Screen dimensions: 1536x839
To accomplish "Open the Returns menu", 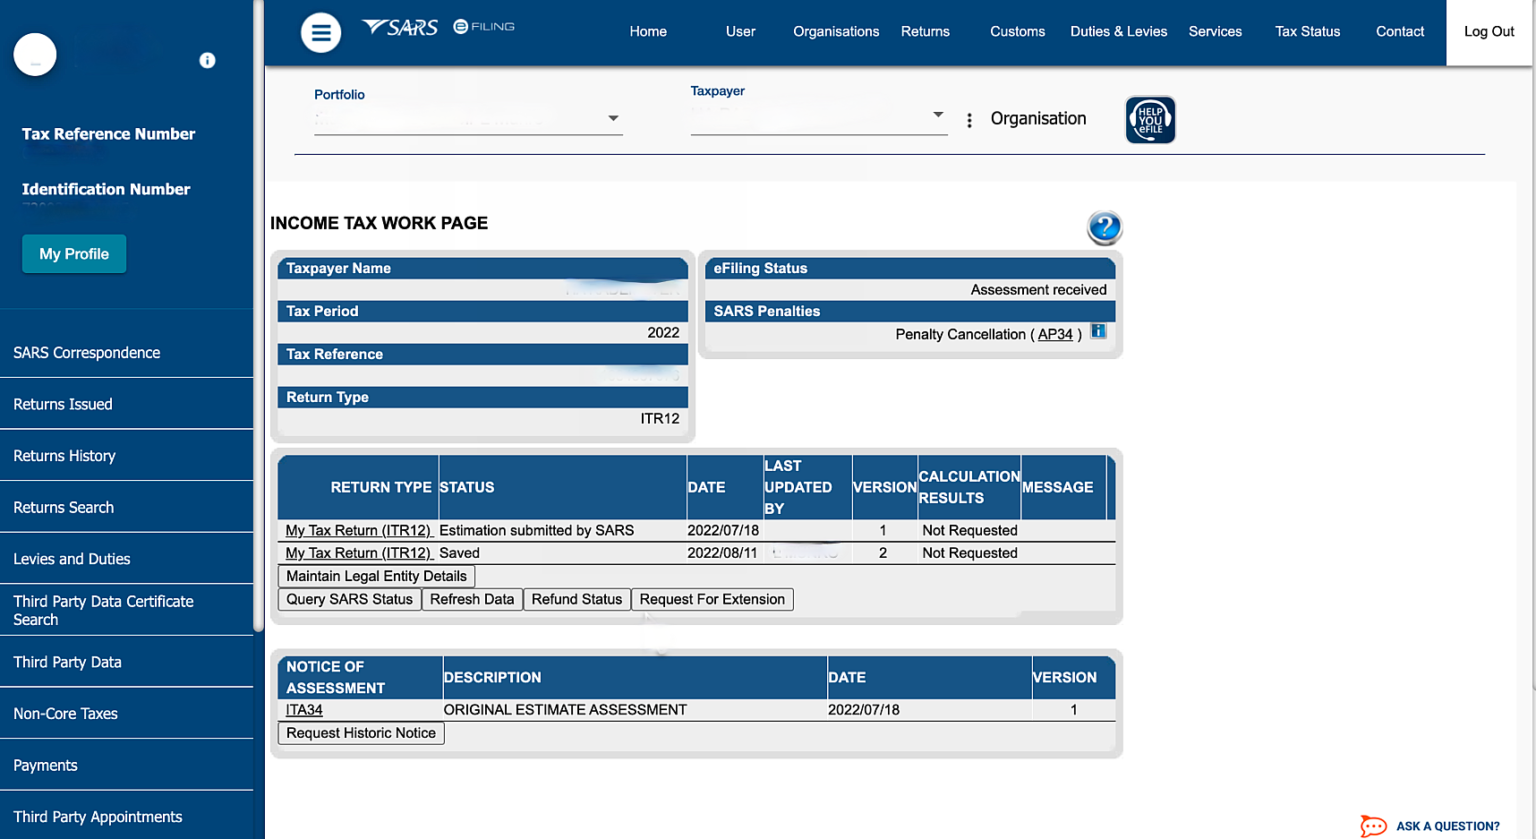I will pos(925,32).
